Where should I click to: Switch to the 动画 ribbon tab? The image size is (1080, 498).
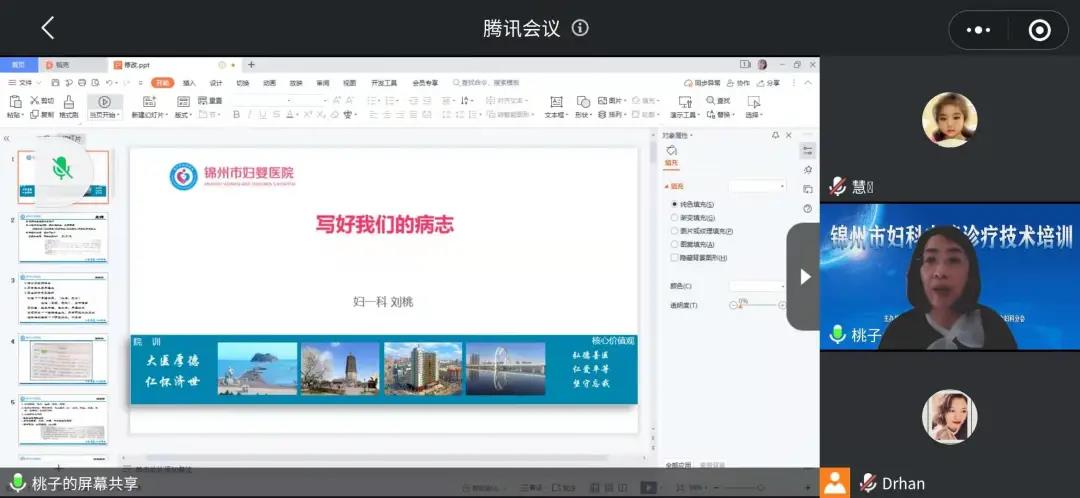(269, 83)
